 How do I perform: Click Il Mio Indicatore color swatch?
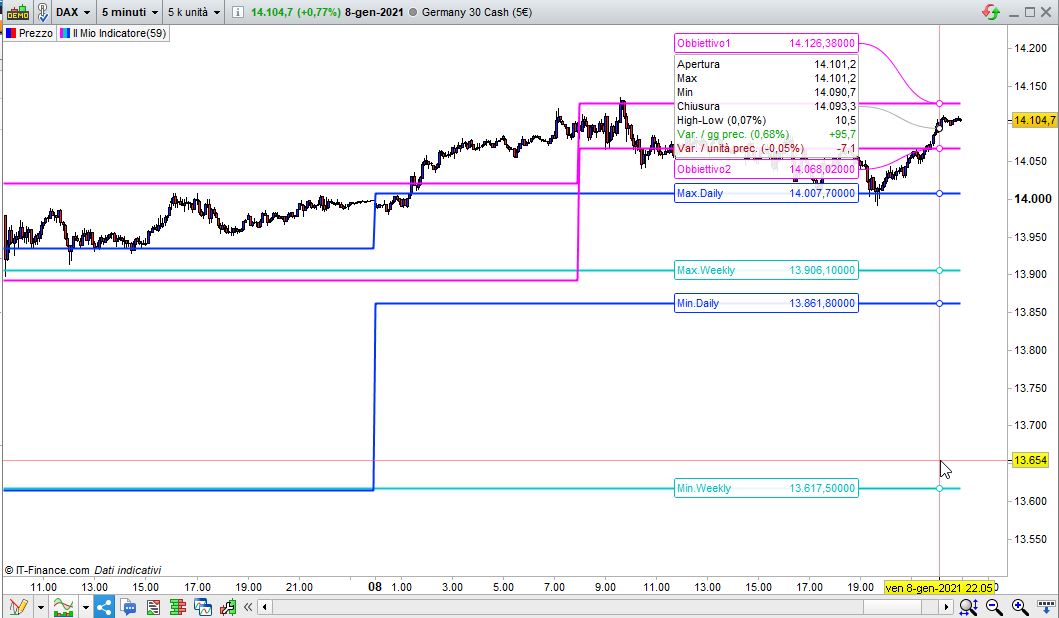pos(65,33)
